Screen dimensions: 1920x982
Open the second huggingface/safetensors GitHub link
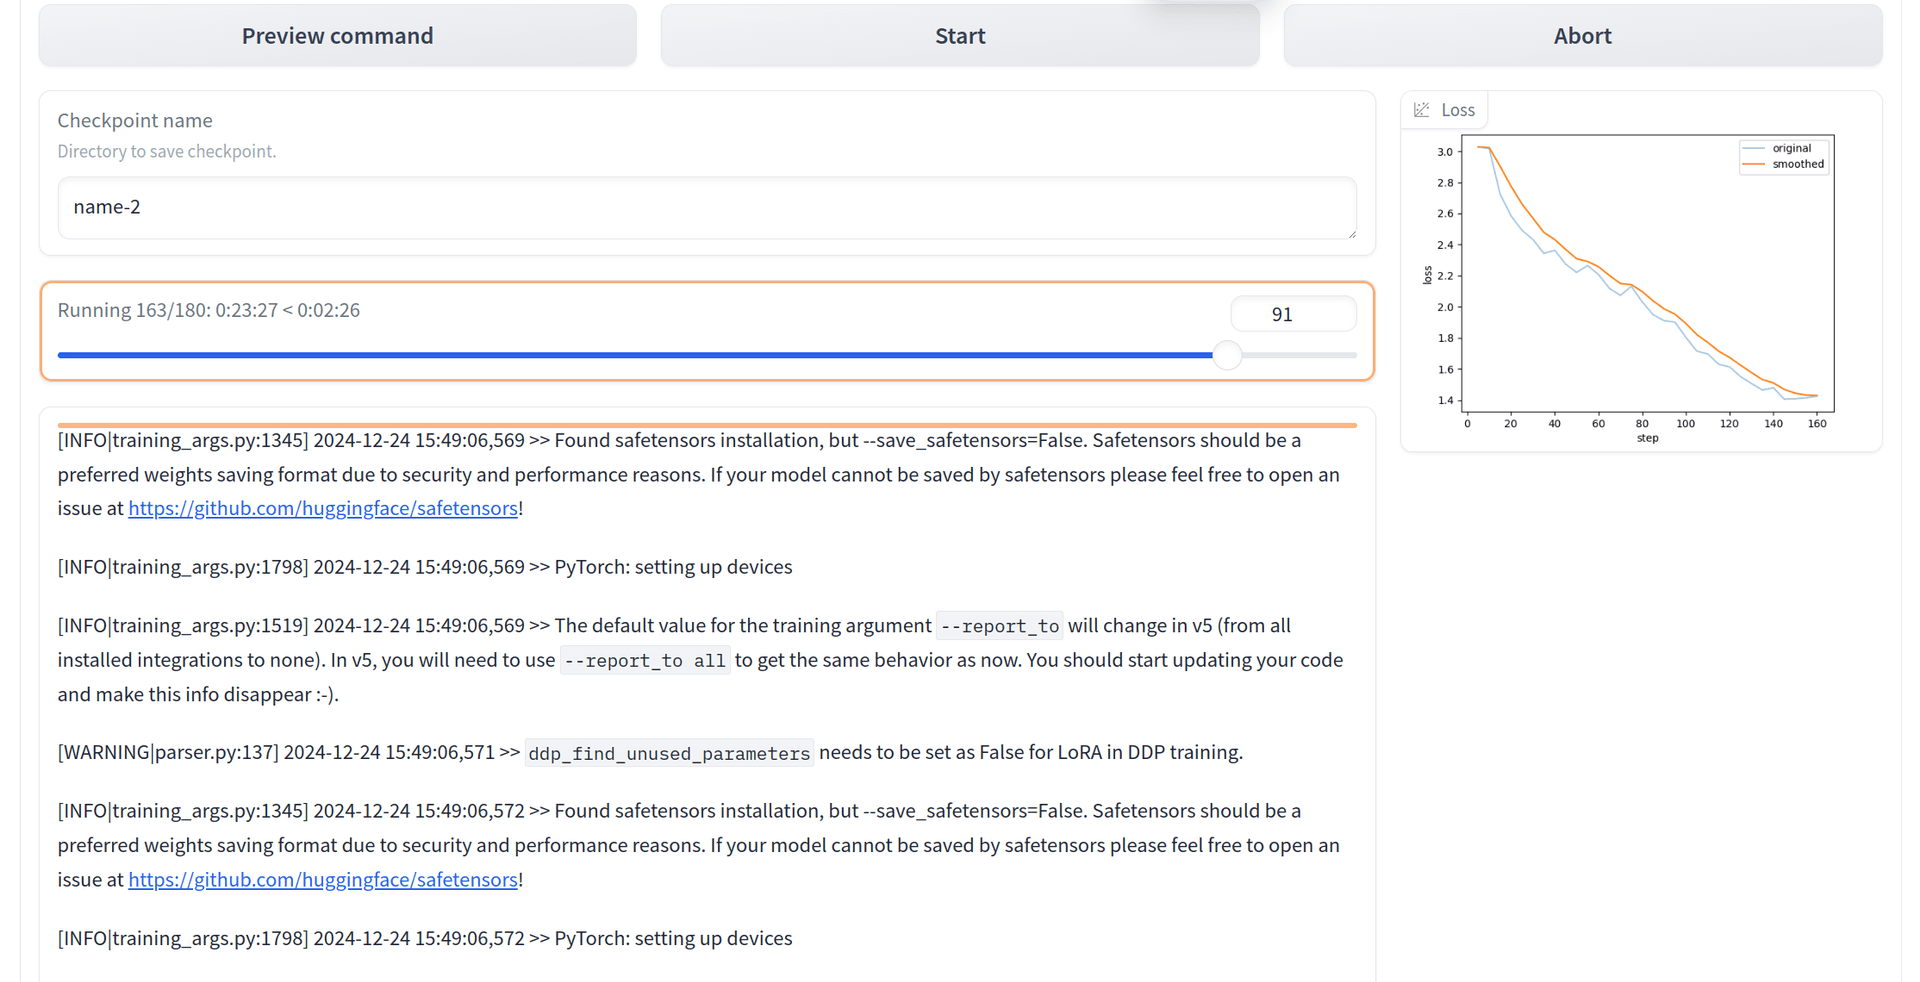click(323, 880)
